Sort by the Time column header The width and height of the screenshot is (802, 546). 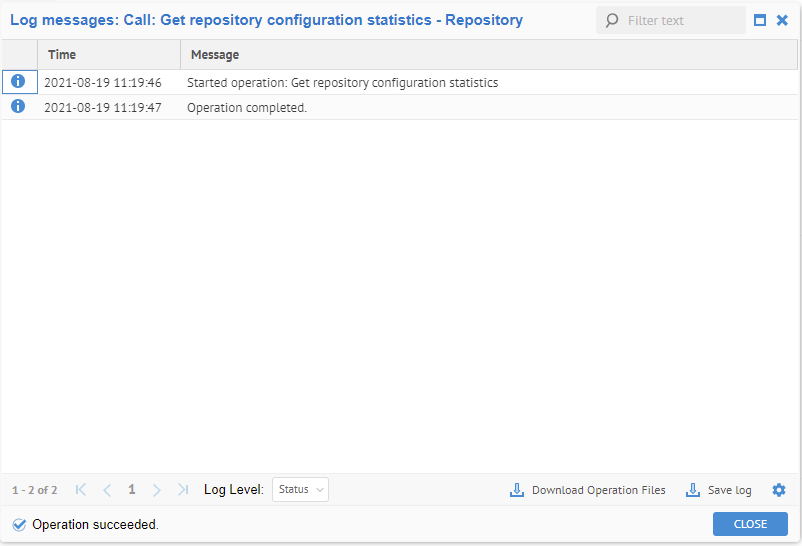[62, 55]
